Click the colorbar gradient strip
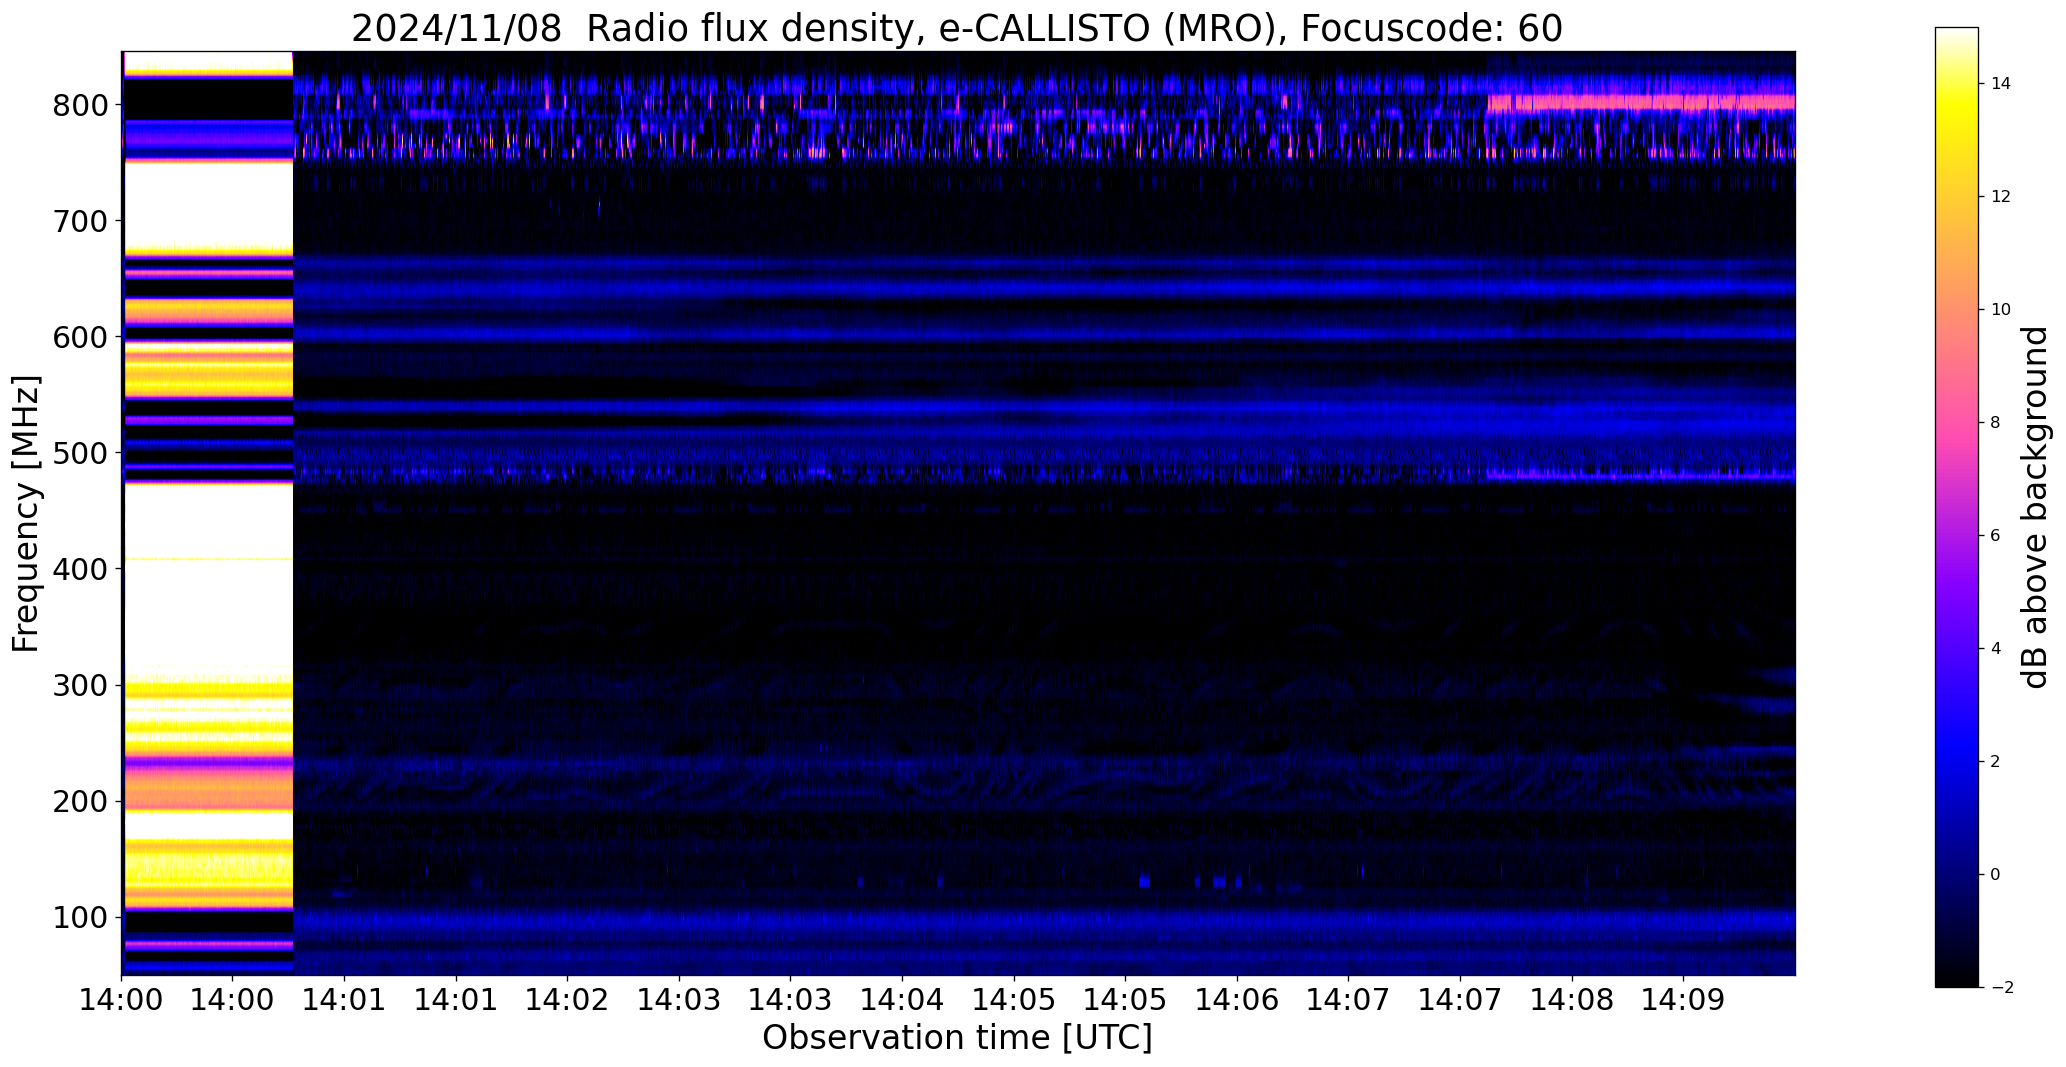The width and height of the screenshot is (2066, 1067). 1957,507
